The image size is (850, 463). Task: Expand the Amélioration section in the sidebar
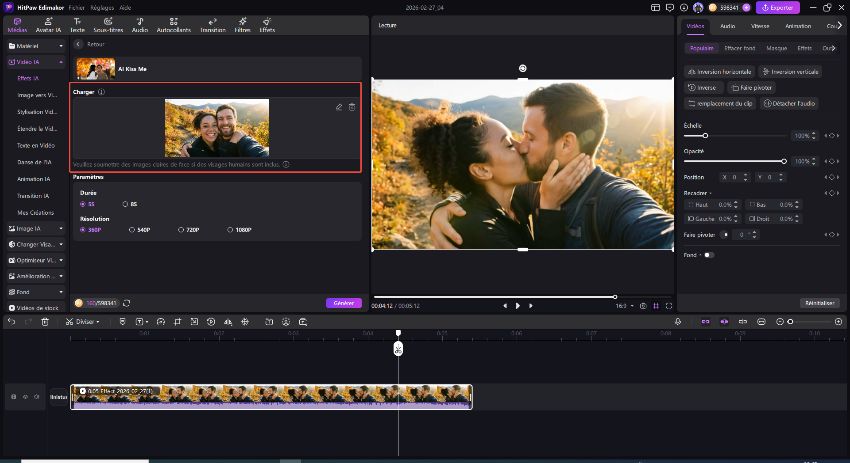36,276
